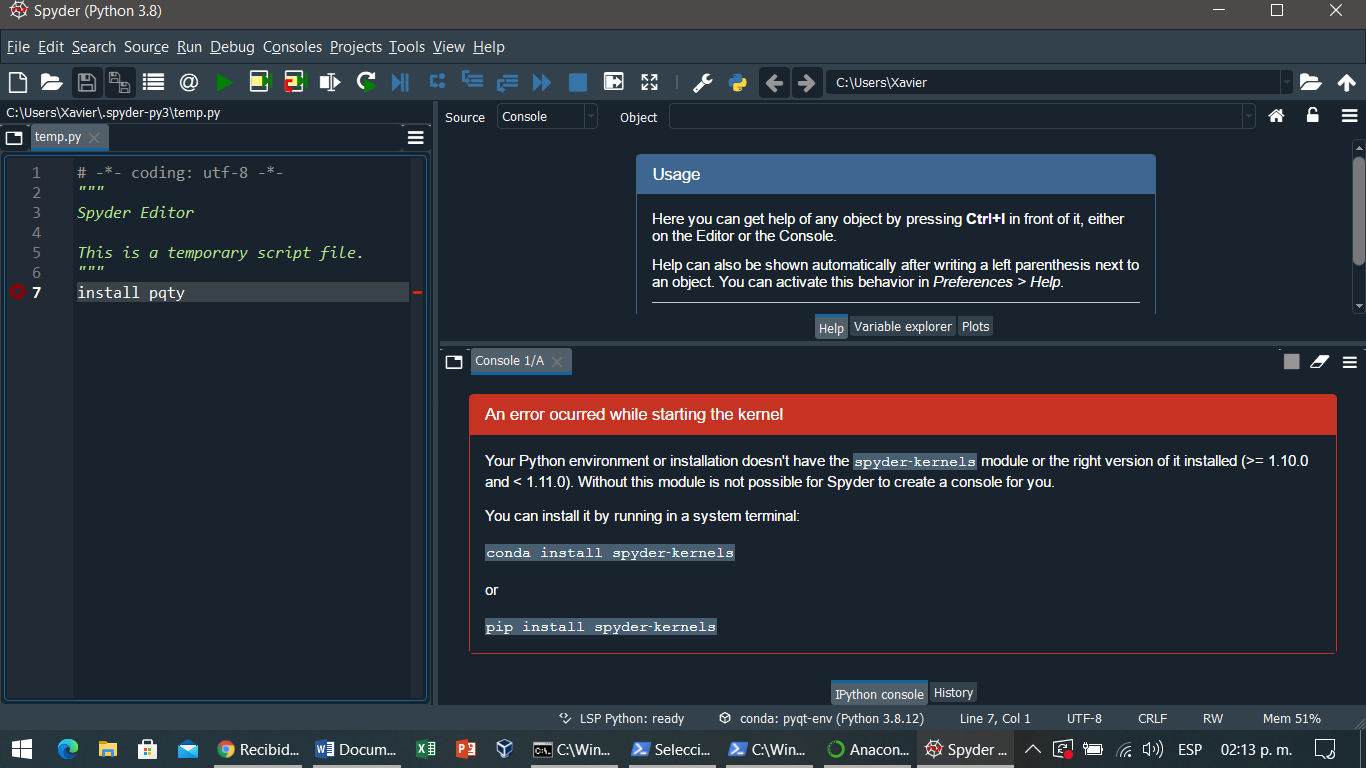Image resolution: width=1366 pixels, height=768 pixels.
Task: Click inside the Object input field
Action: [x=950, y=116]
